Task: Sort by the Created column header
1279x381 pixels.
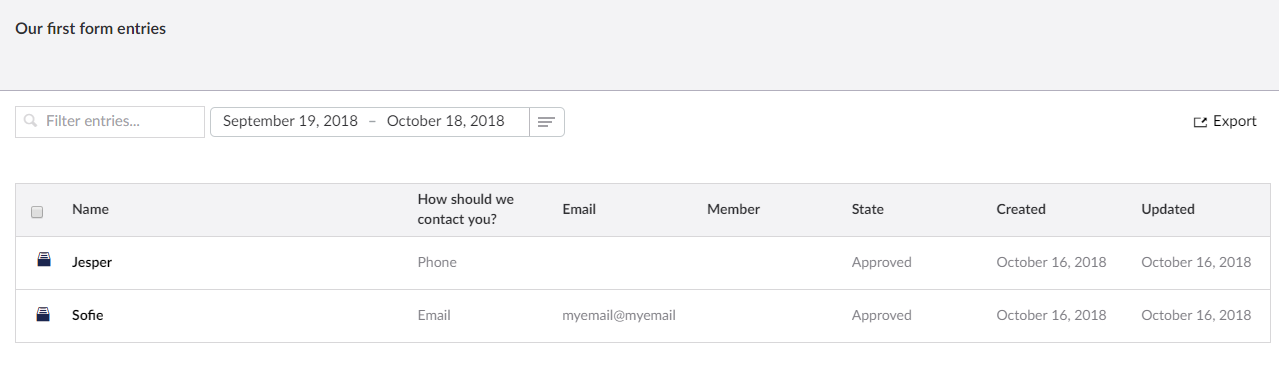Action: 1021,209
